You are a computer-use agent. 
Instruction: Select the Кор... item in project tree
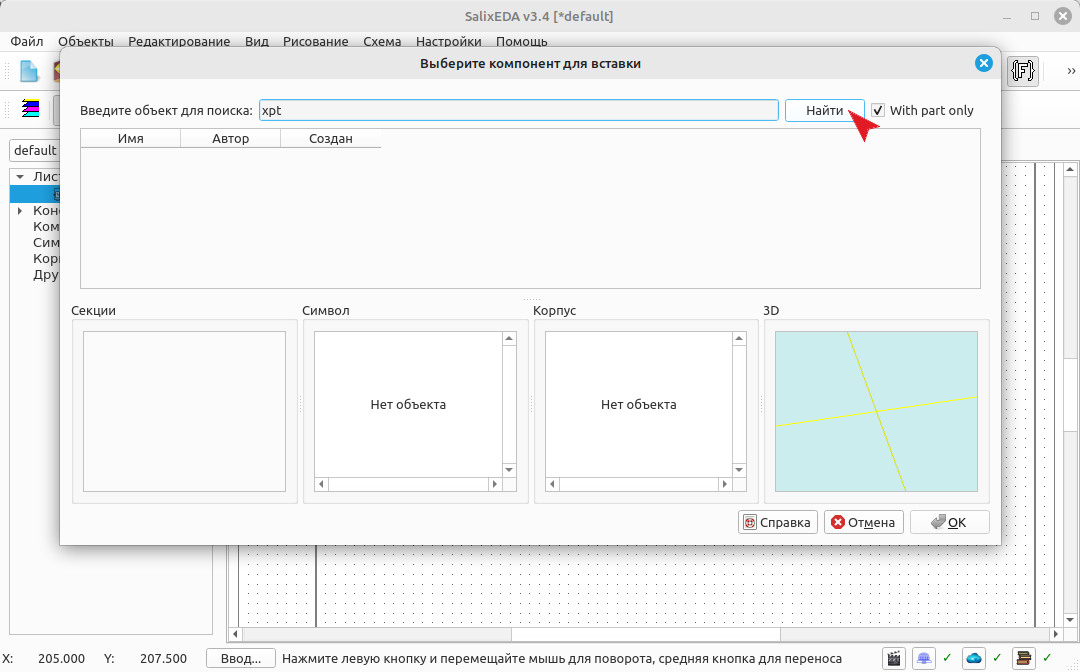pos(46,259)
